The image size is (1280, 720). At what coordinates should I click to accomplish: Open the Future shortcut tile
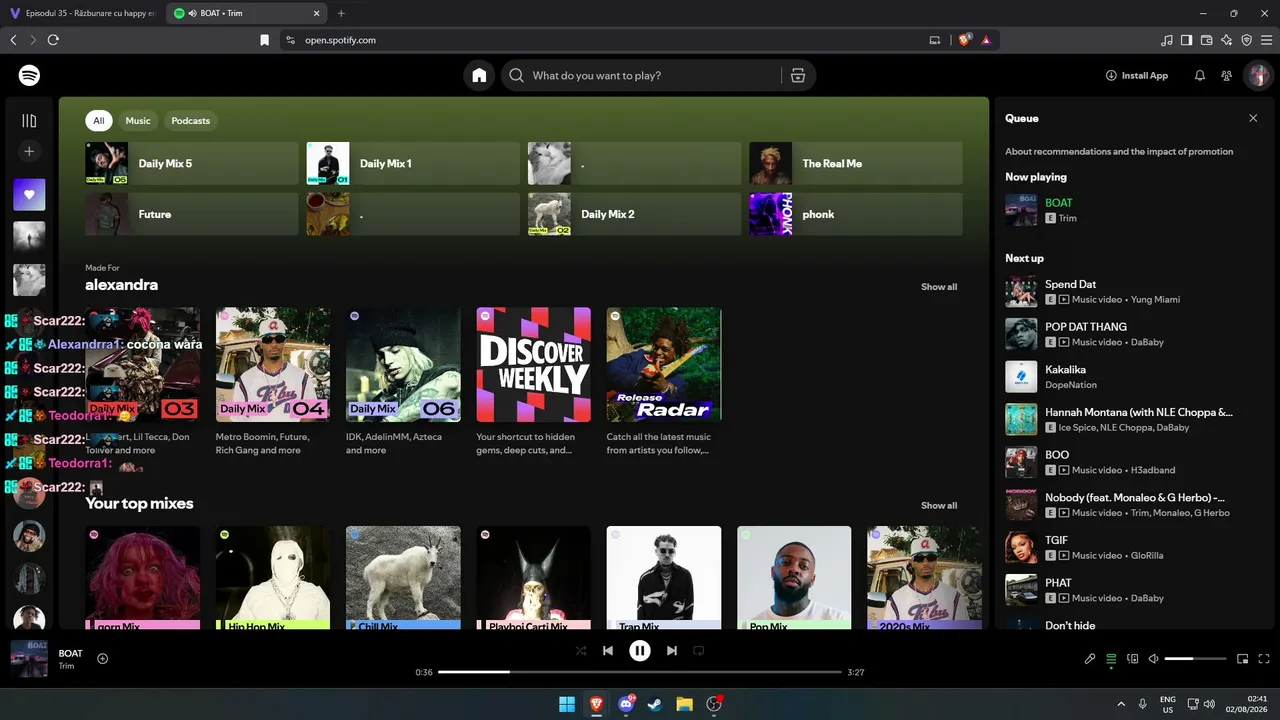(192, 214)
